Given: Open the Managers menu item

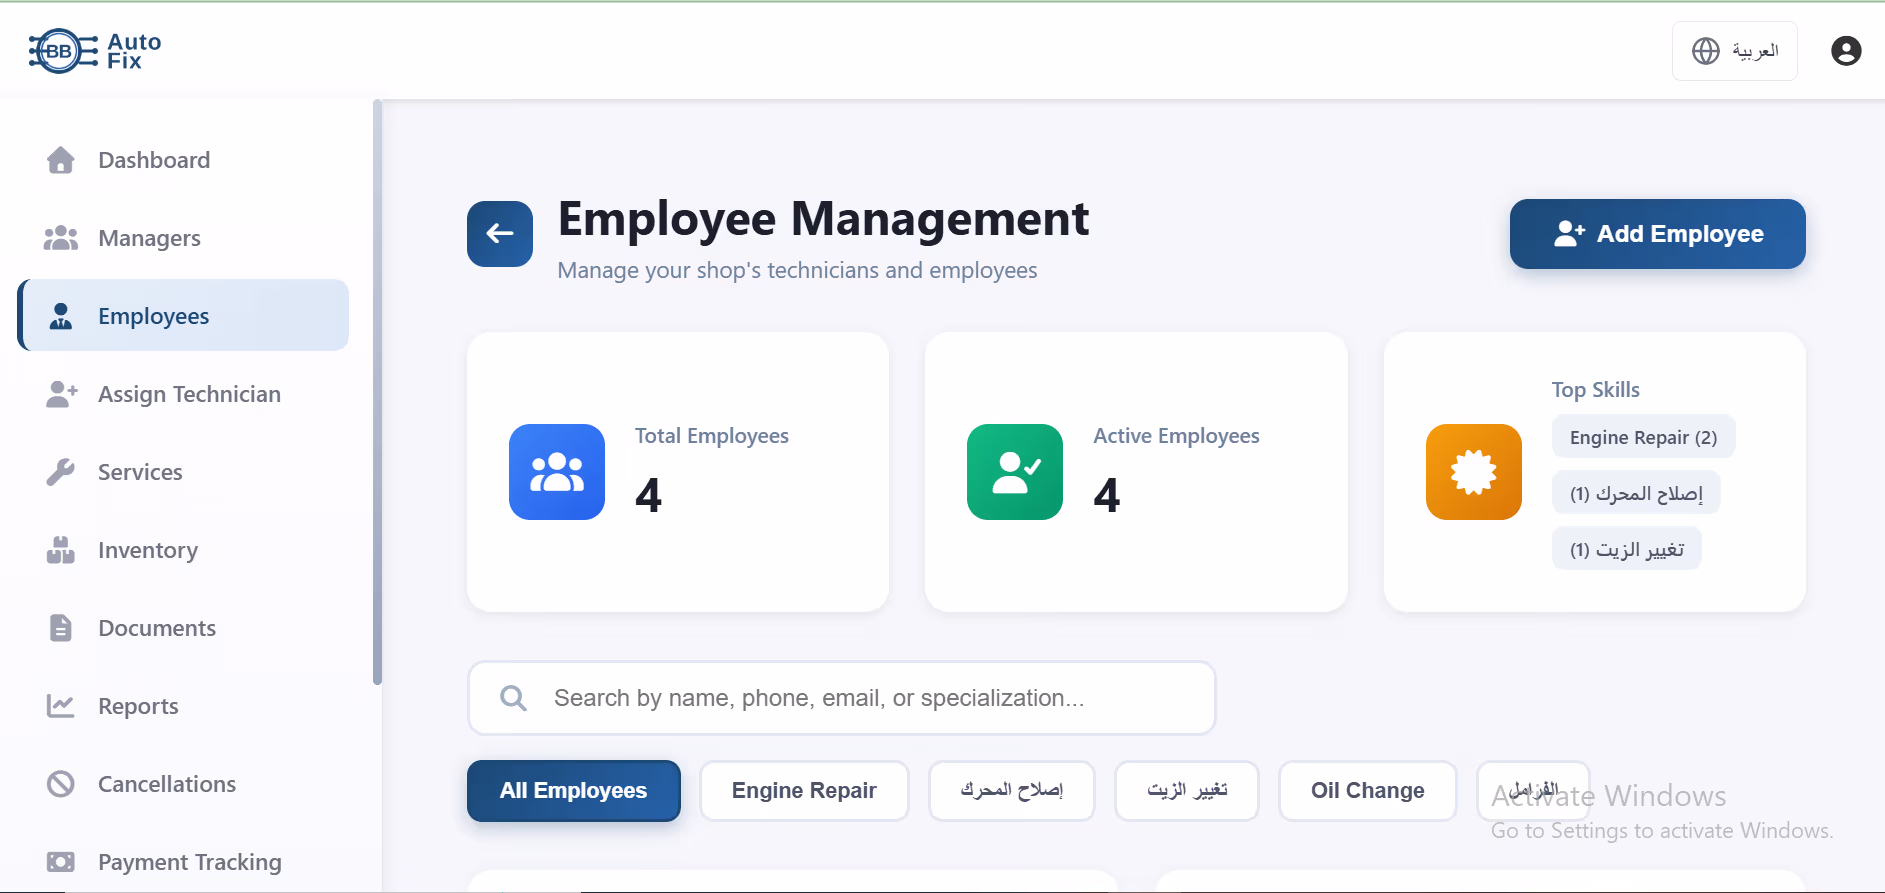Looking at the screenshot, I should point(183,238).
